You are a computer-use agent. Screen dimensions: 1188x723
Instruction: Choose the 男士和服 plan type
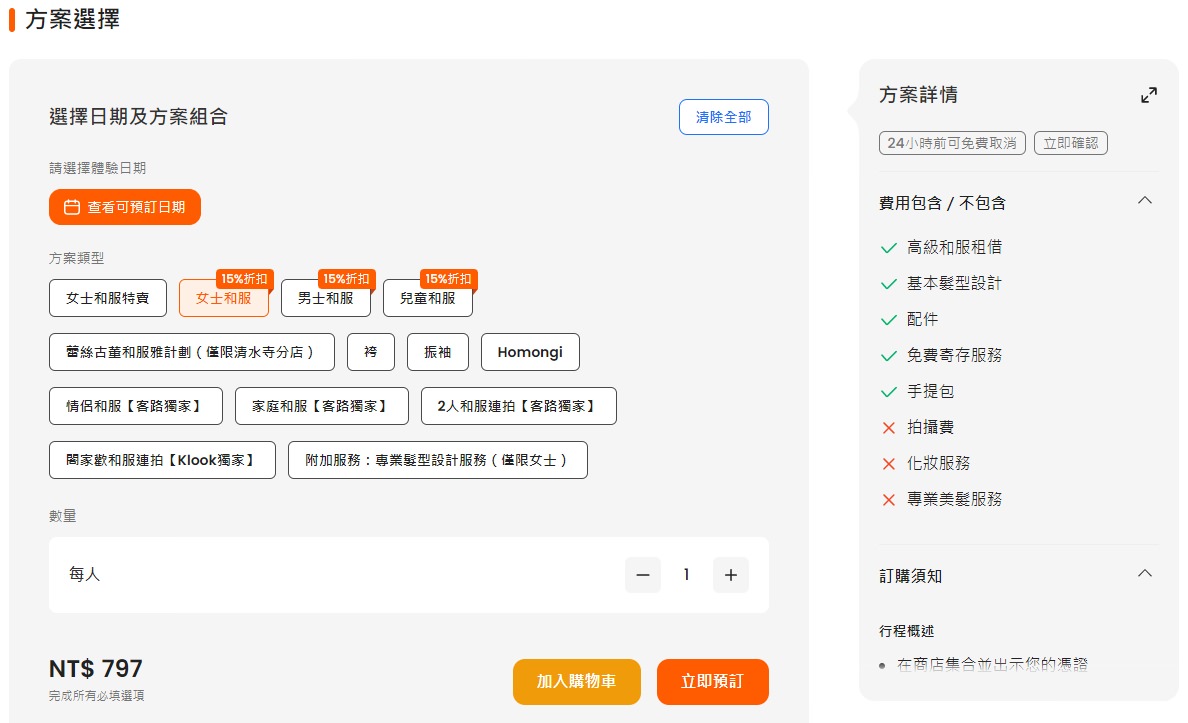coord(326,298)
